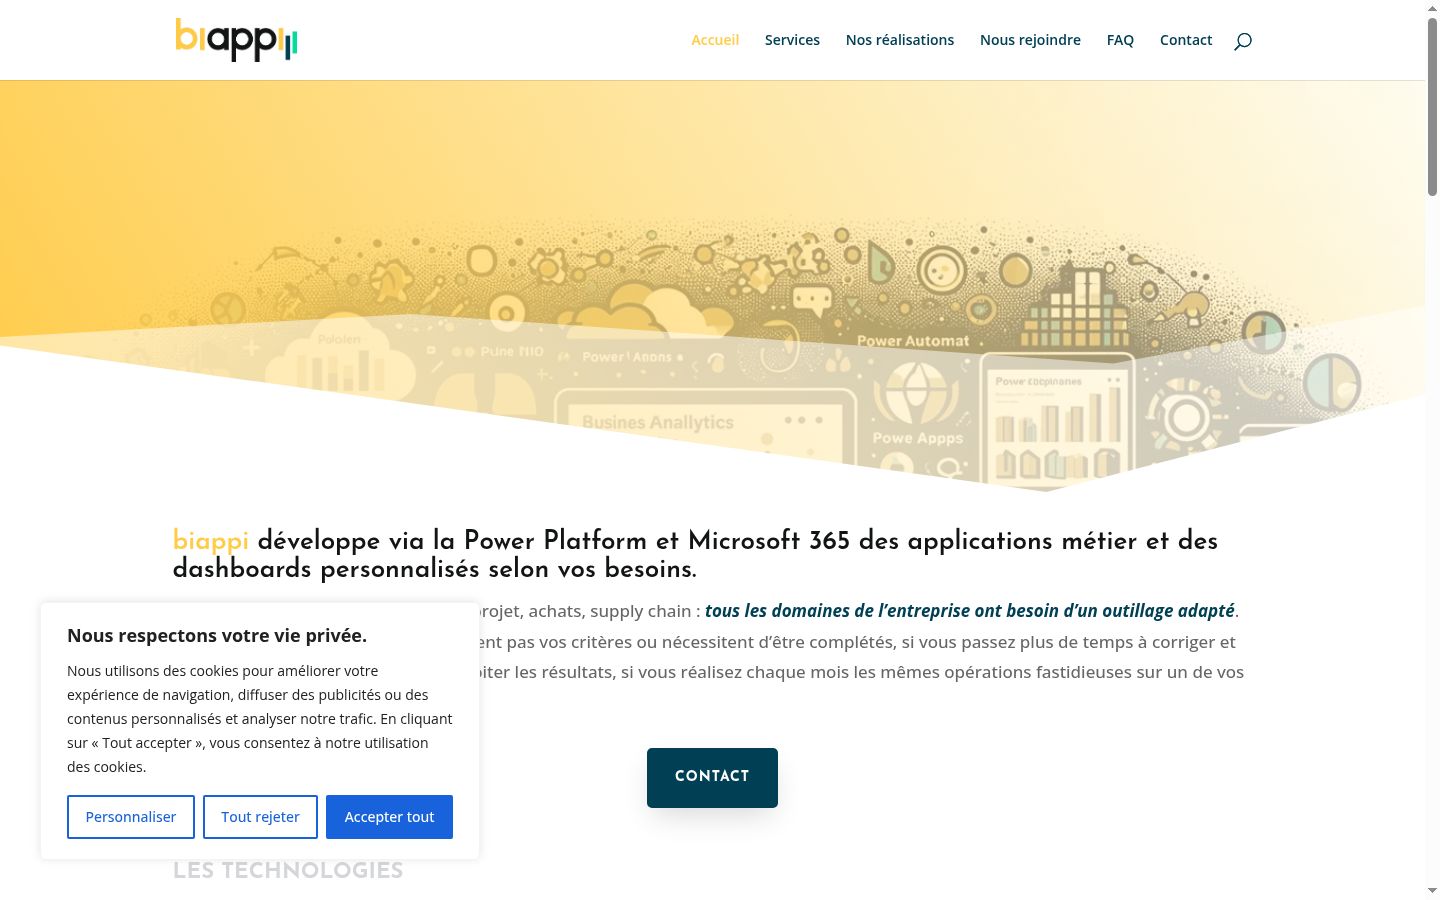Click the scrollbar up arrow
1440x900 pixels.
[1432, 8]
